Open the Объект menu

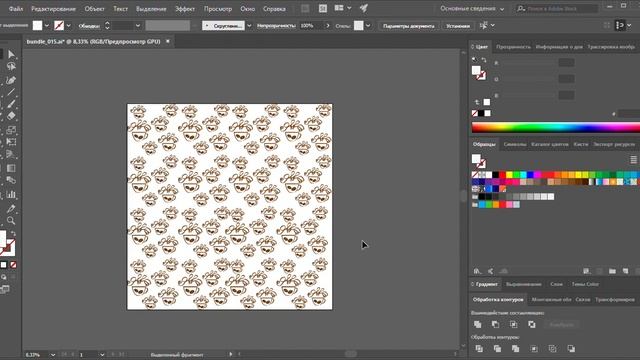(95, 9)
